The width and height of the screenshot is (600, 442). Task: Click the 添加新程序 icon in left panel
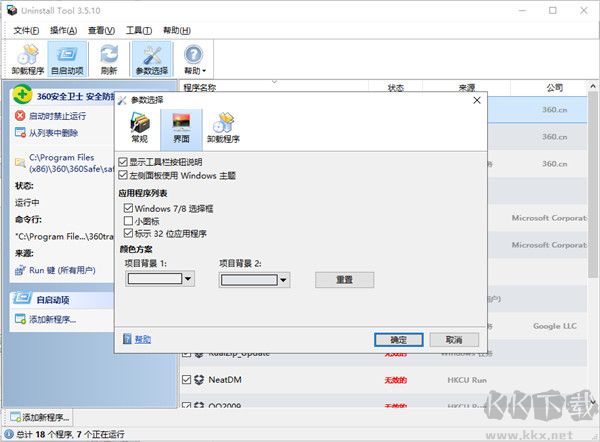(20, 319)
